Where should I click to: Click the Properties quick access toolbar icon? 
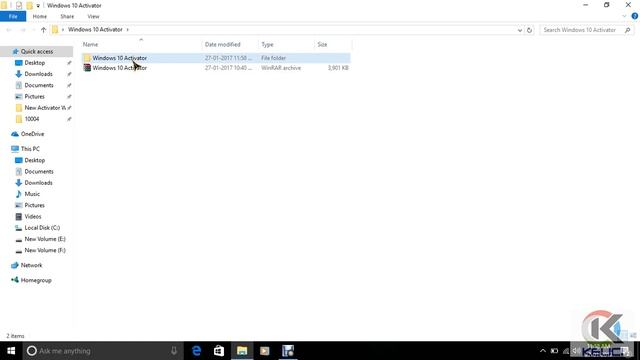click(x=19, y=5)
